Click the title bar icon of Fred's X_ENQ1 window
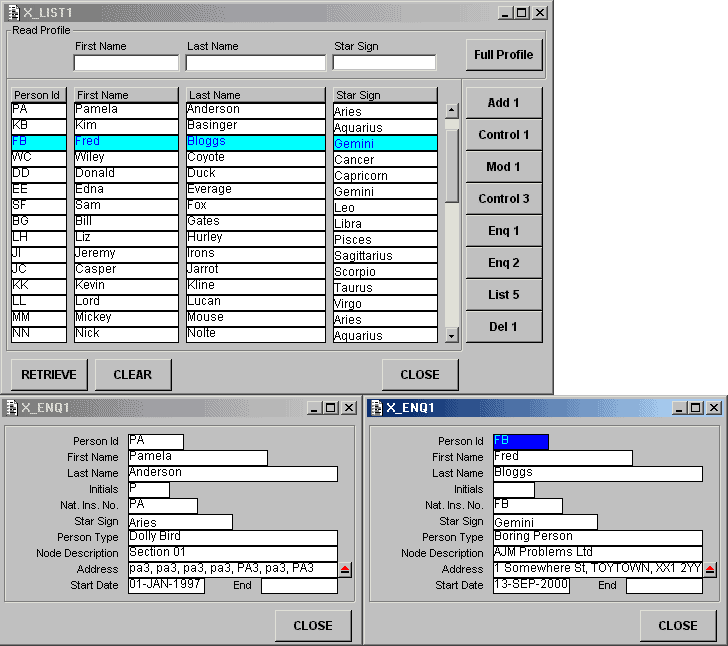Viewport: 728px width, 646px height. click(376, 408)
